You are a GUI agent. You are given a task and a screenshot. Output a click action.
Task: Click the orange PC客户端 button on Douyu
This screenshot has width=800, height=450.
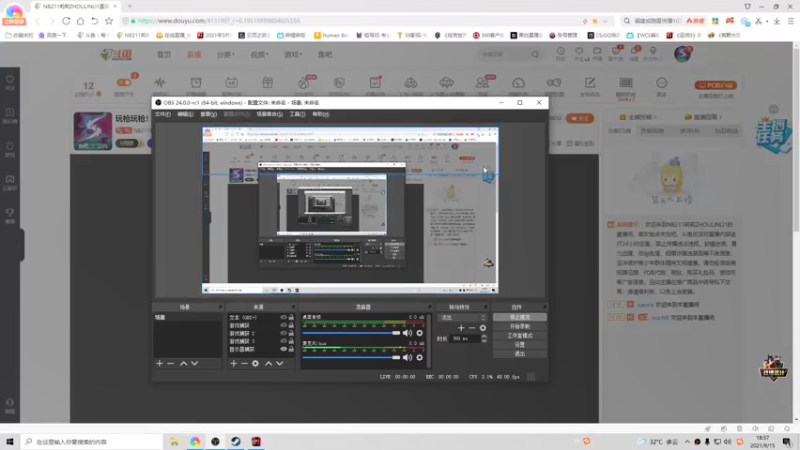pyautogui.click(x=715, y=85)
